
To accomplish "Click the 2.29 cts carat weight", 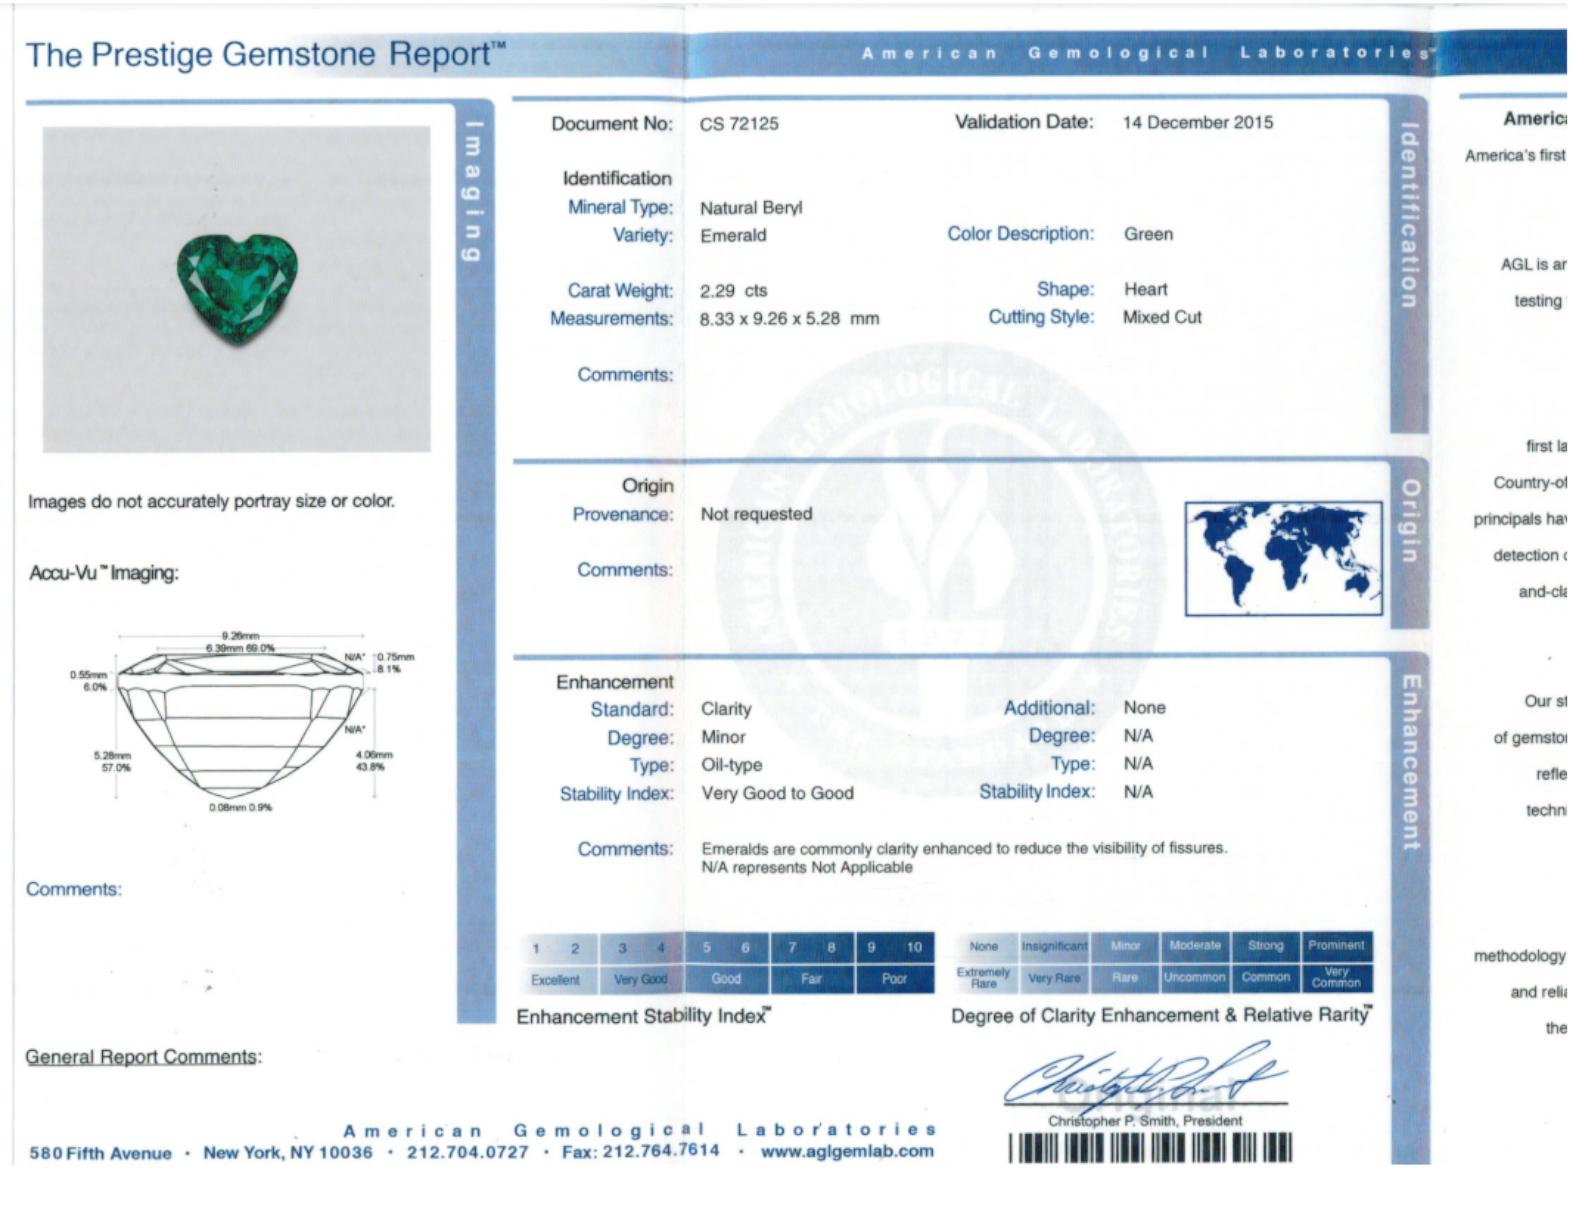I will [x=733, y=291].
